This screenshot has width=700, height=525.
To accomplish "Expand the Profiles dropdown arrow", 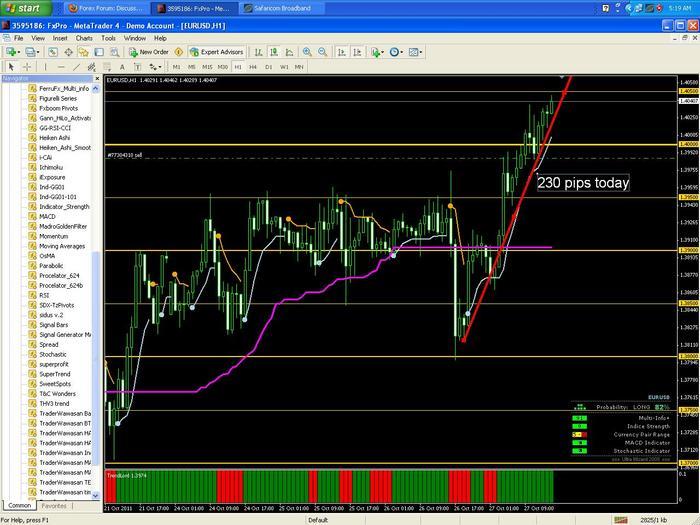I will click(38, 52).
